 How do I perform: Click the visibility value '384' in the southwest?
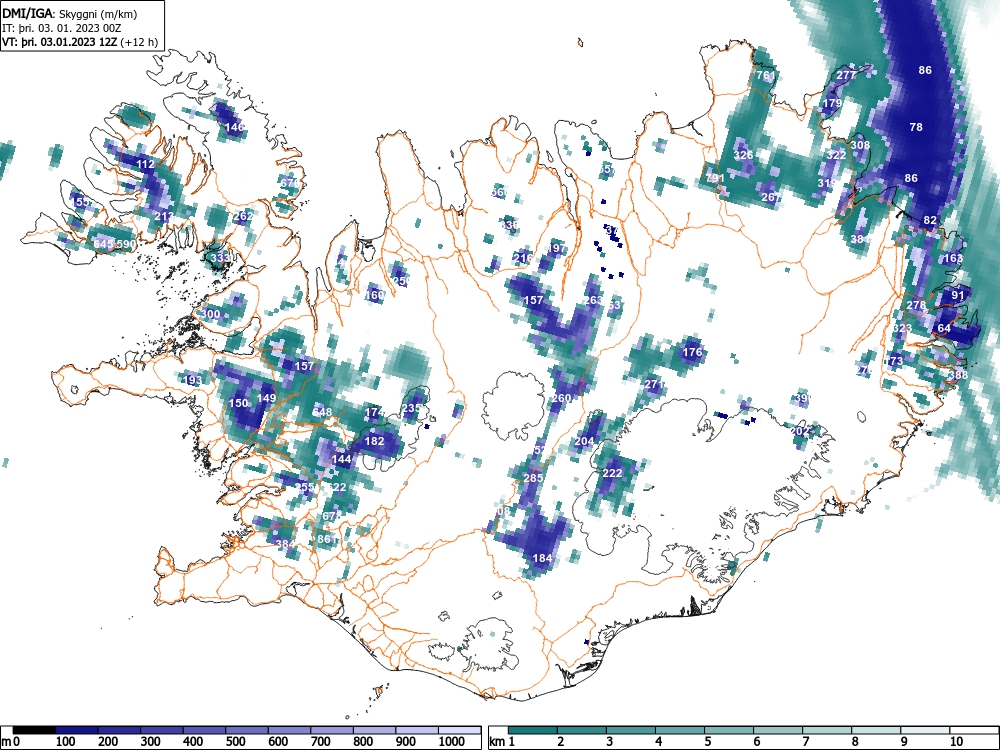coord(285,544)
